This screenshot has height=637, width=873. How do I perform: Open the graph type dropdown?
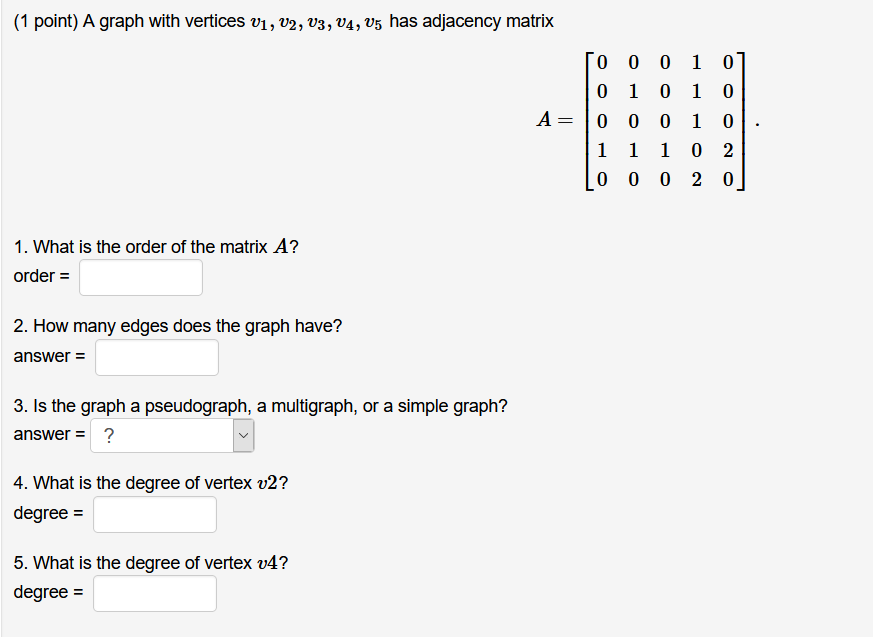(172, 434)
